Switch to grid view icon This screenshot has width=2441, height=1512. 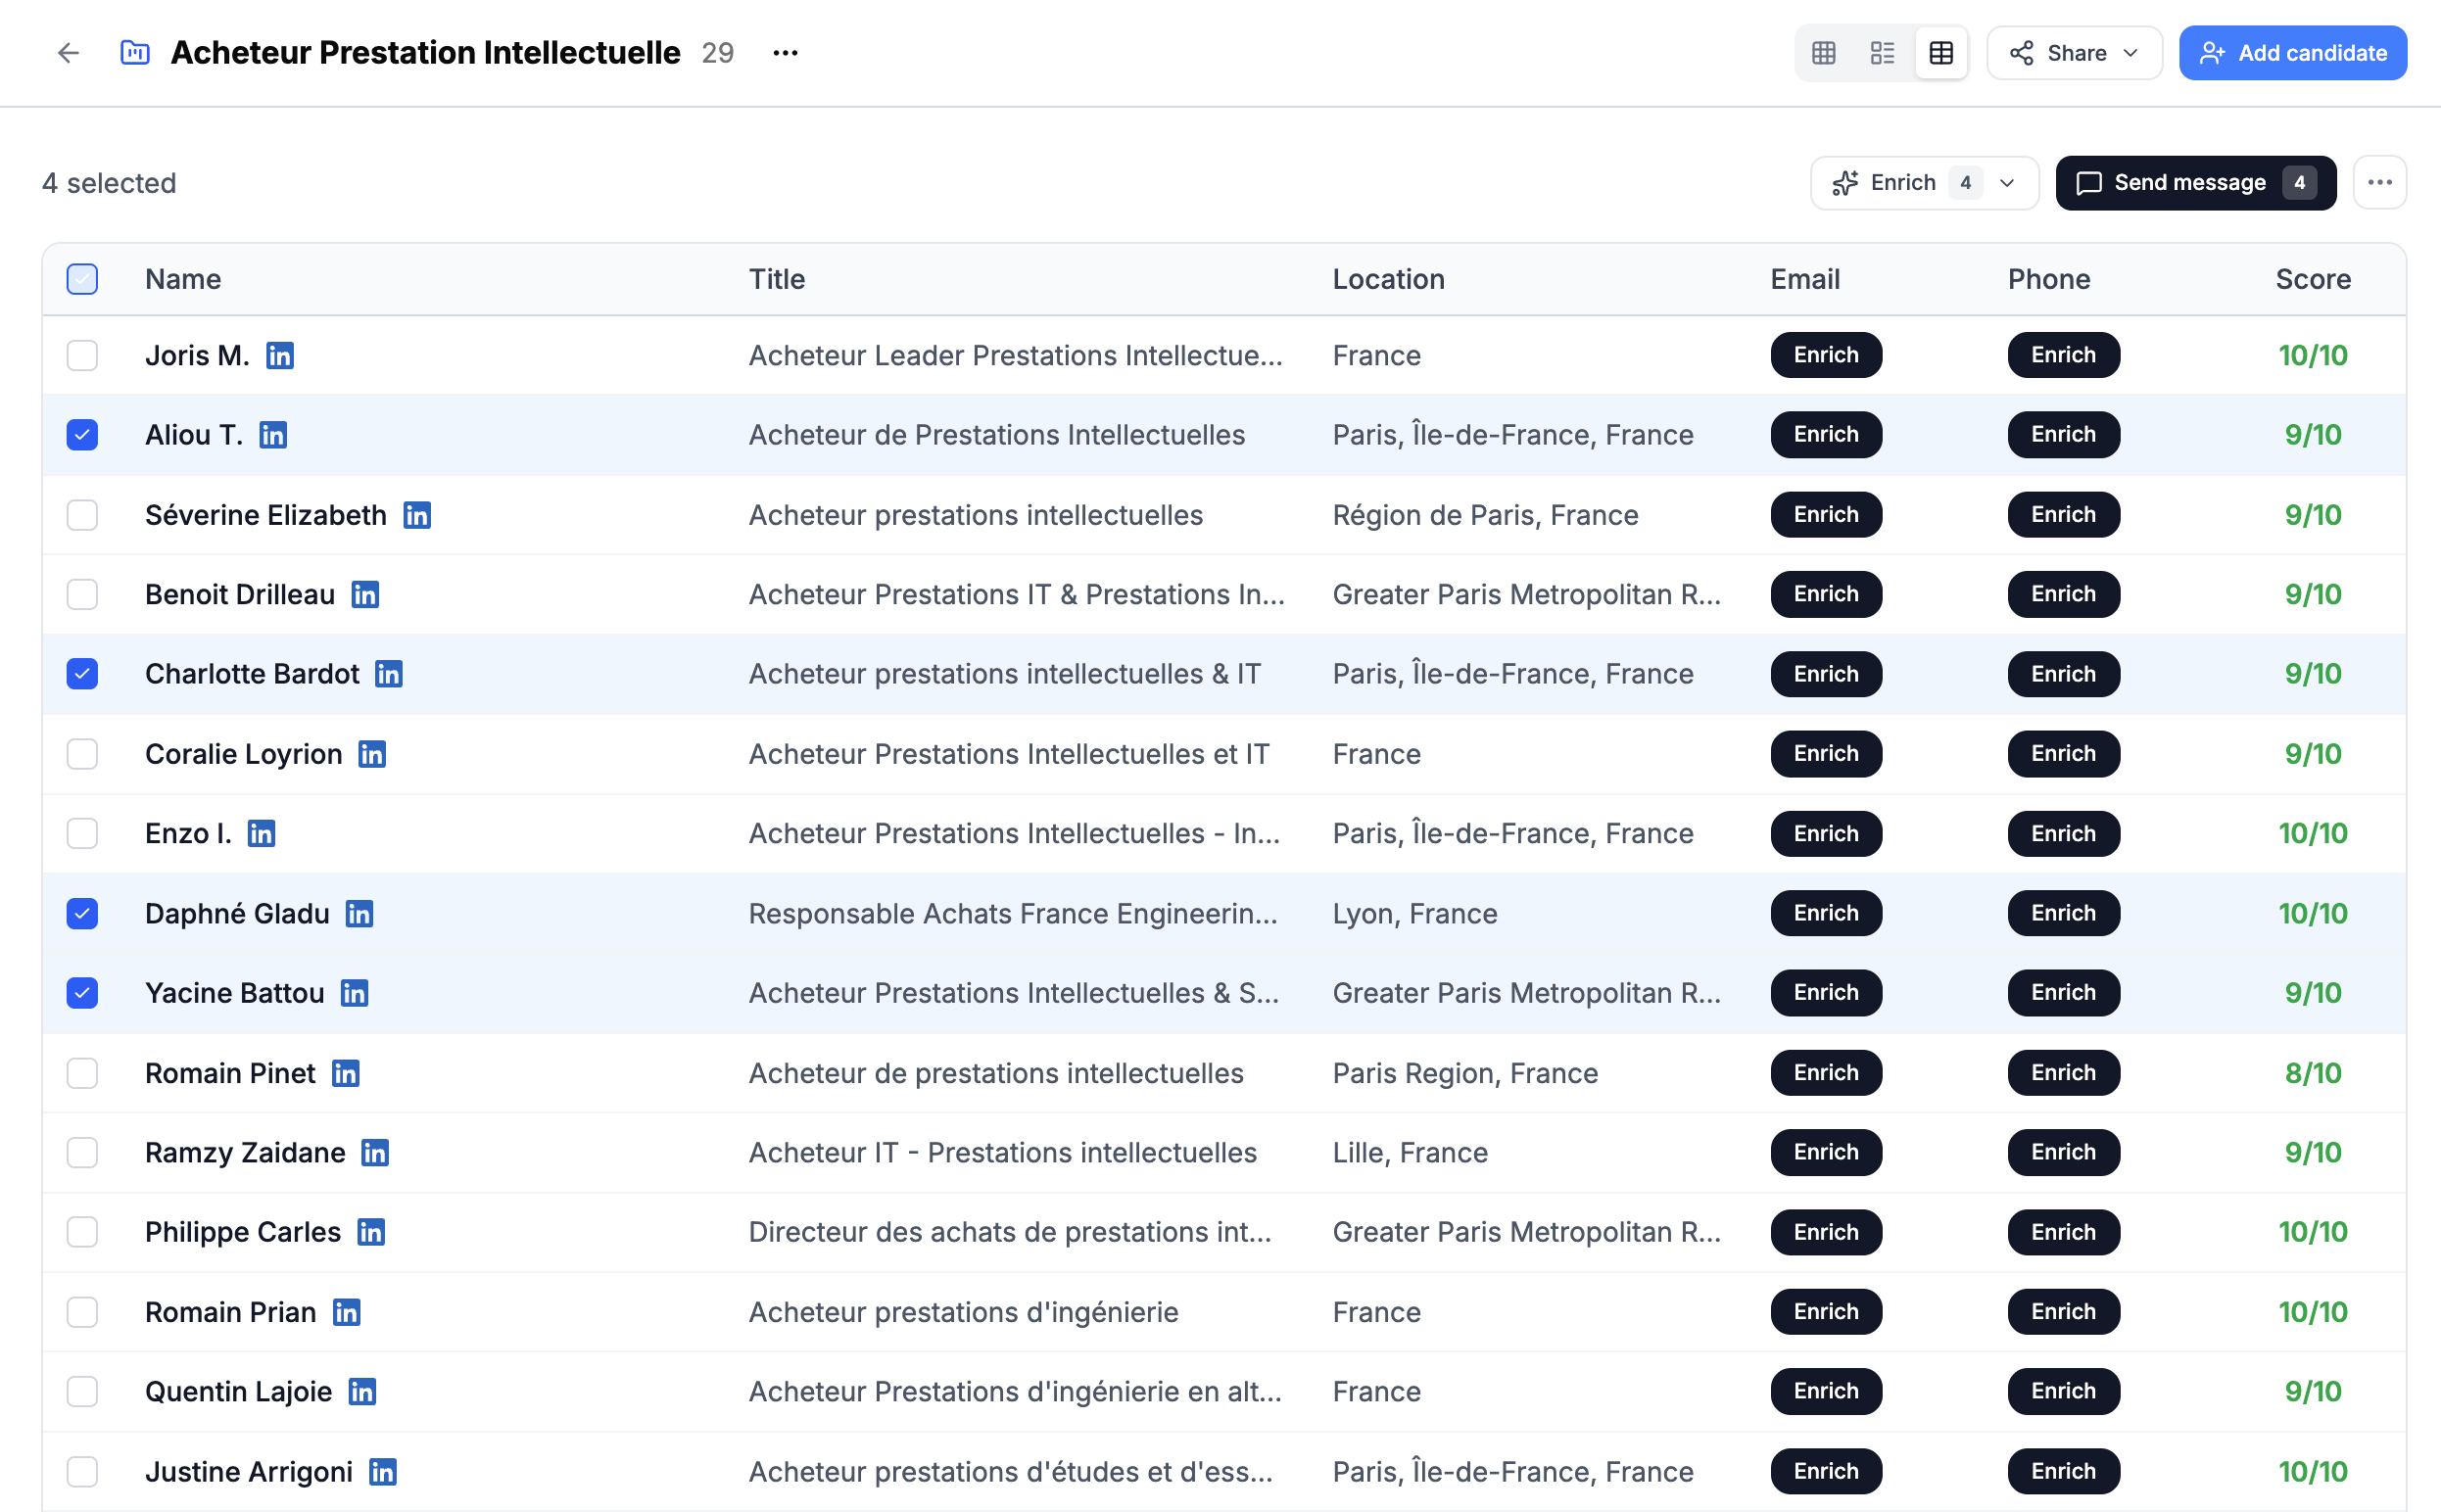[1823, 53]
